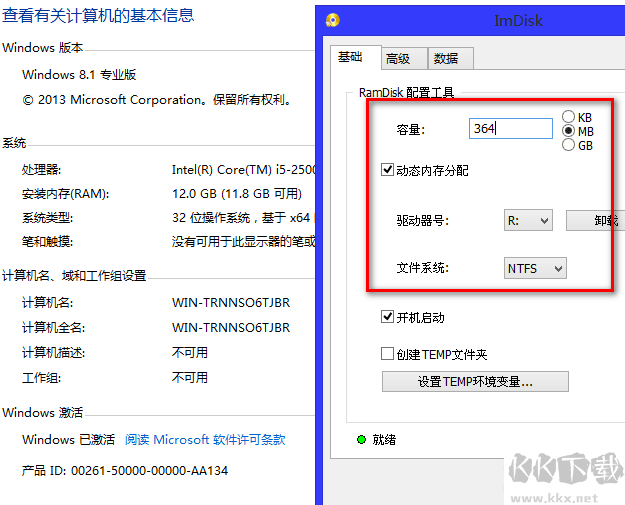Screen dimensions: 625x505
Task: Click the Windows 已激活 status text
Action: pos(68,439)
